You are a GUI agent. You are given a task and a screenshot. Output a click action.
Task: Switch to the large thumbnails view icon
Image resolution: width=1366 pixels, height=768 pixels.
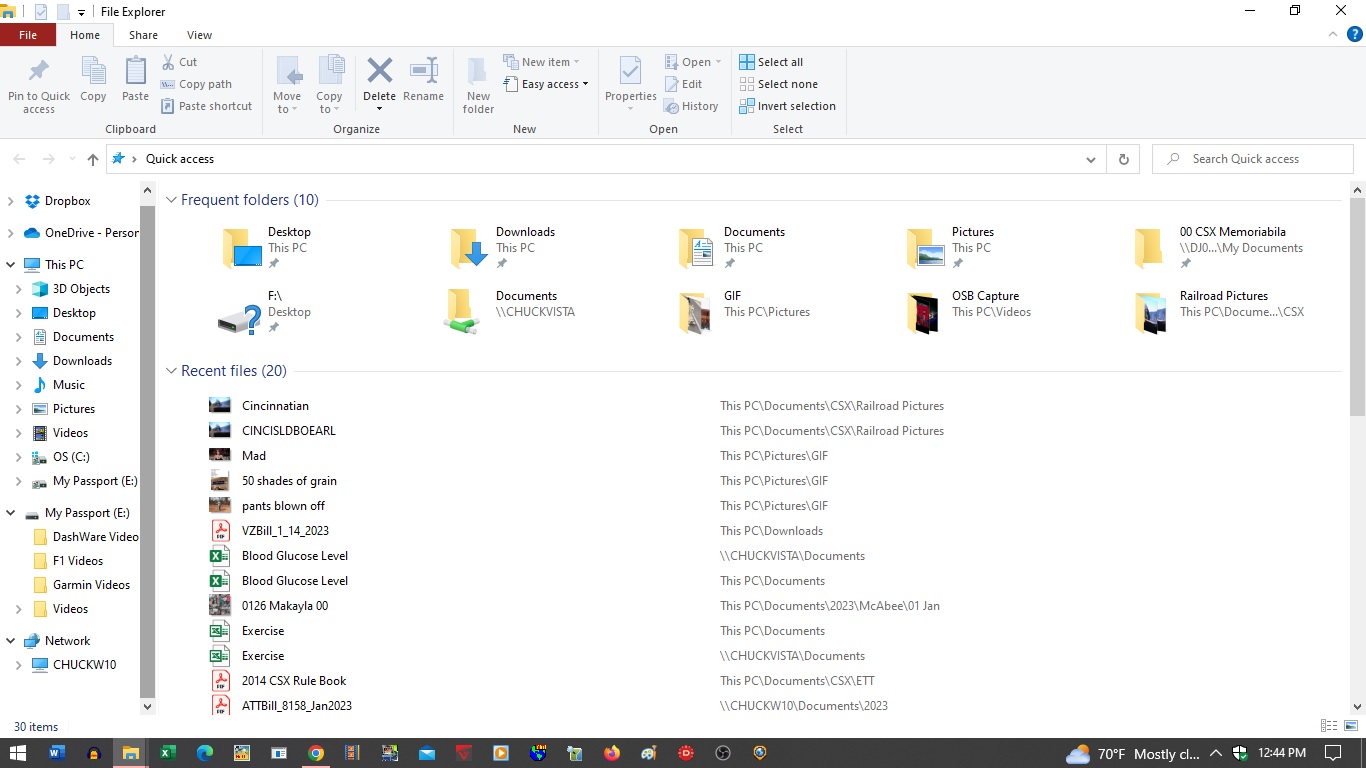(x=1352, y=726)
